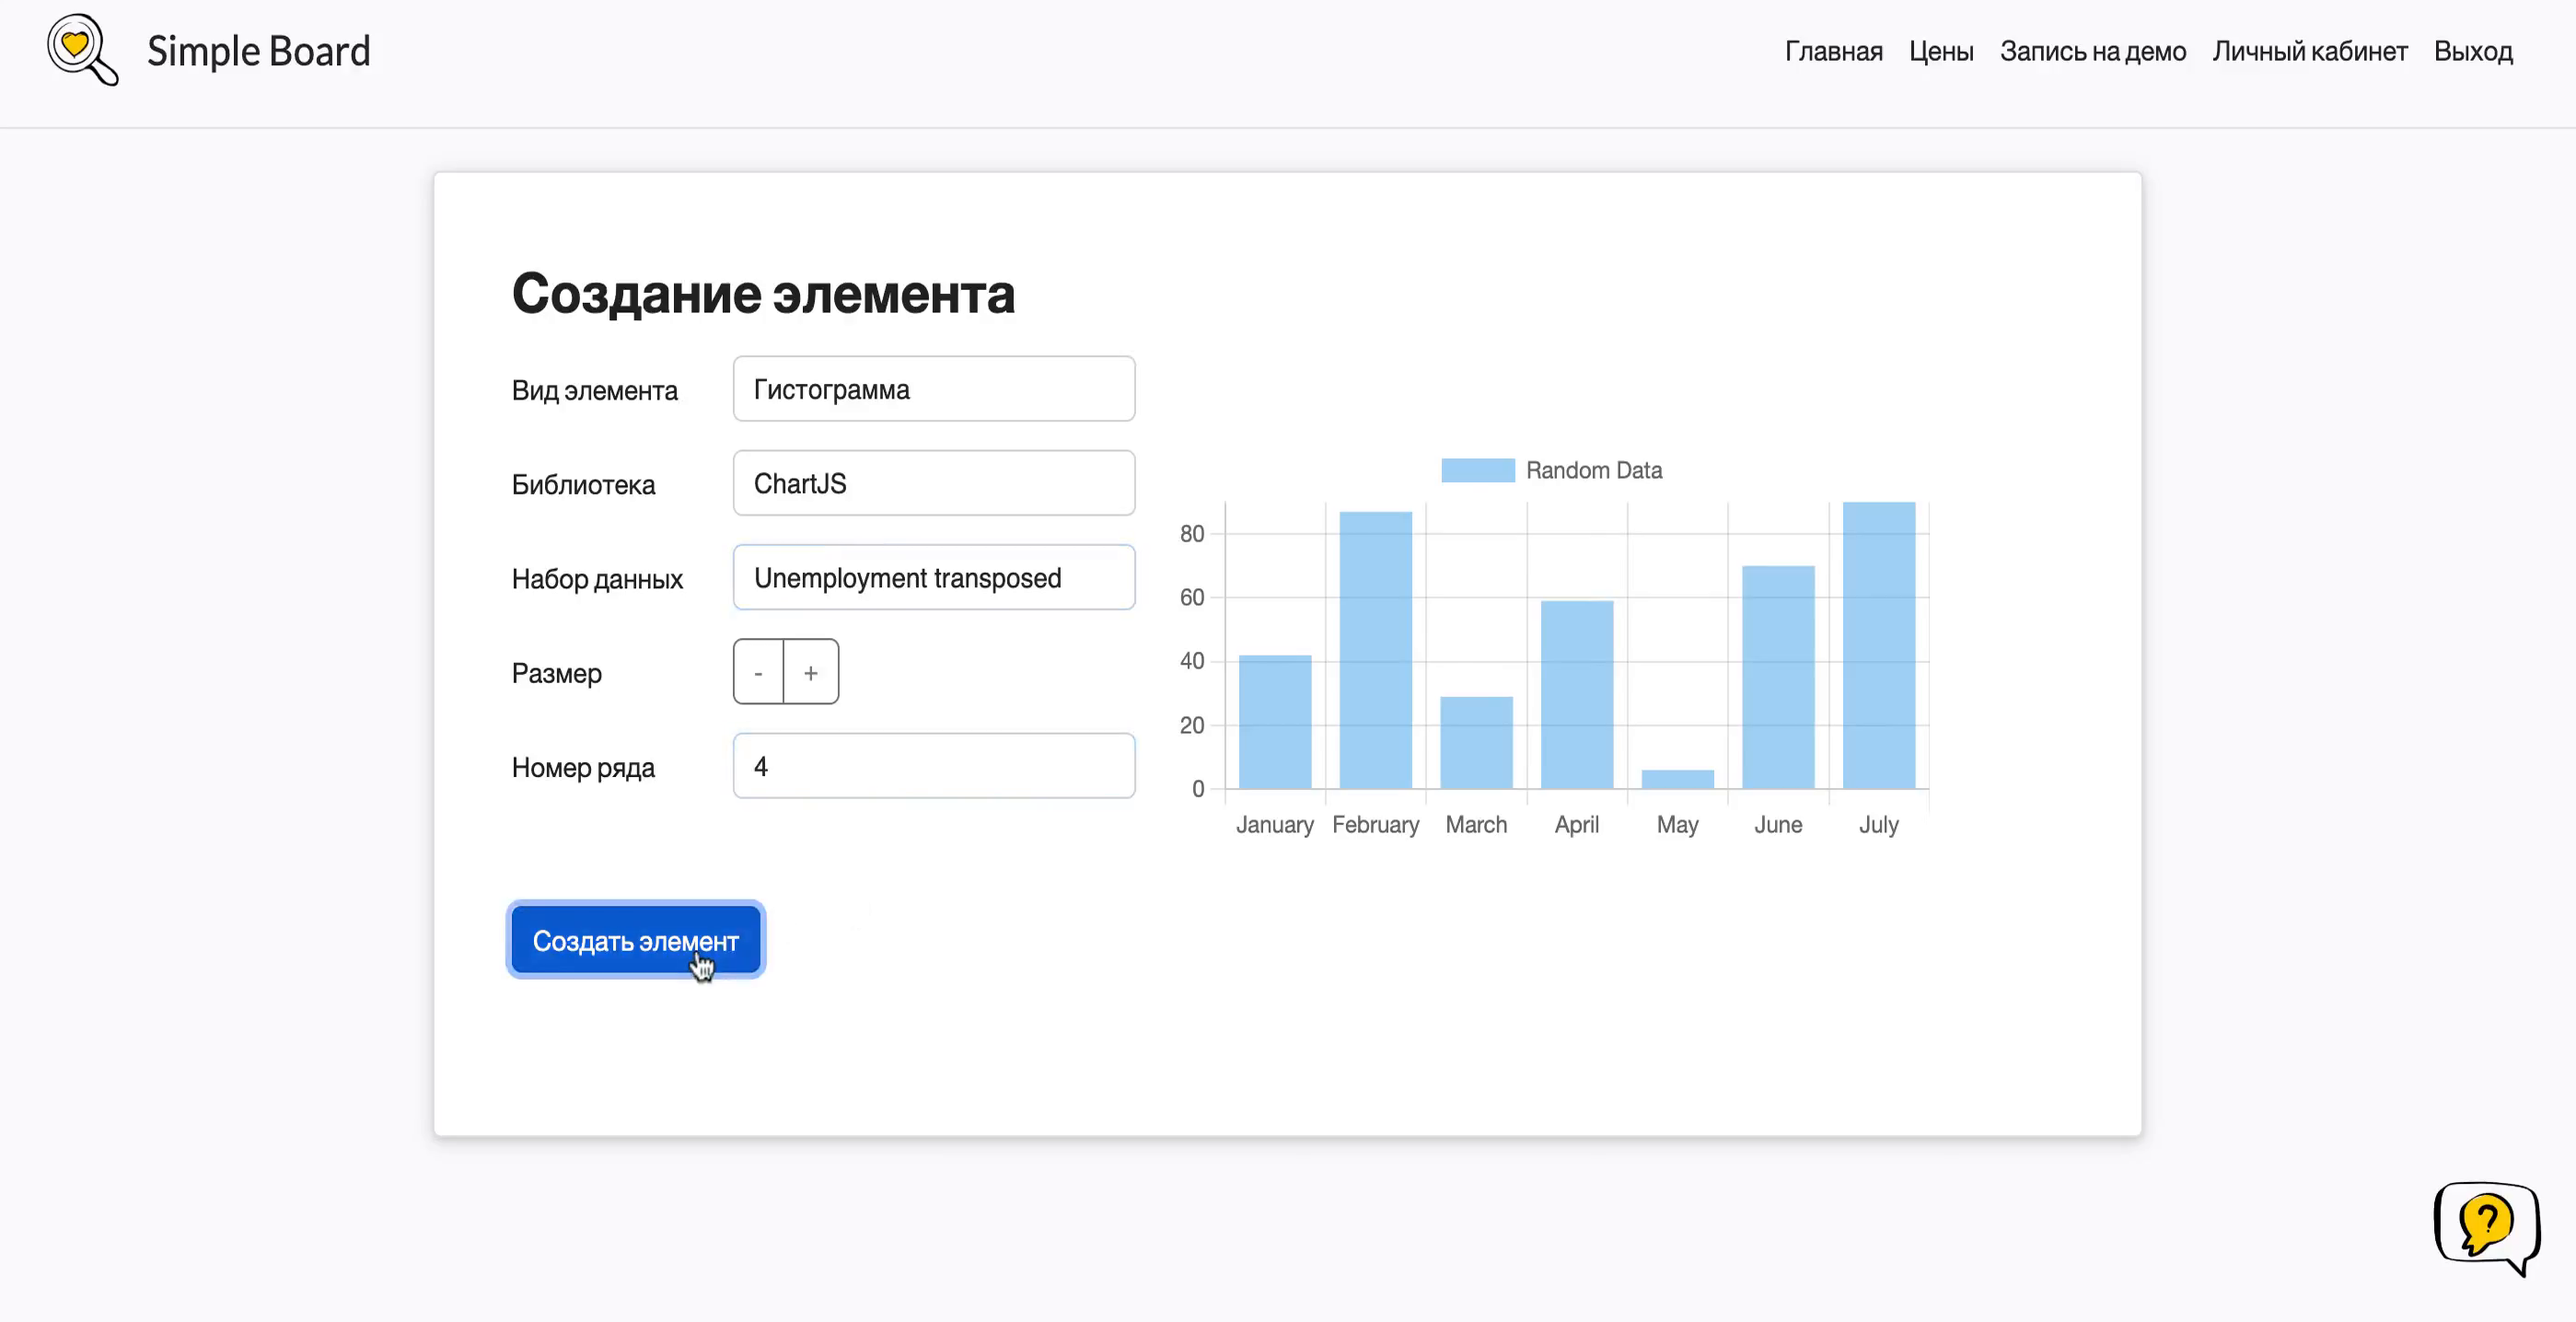The height and width of the screenshot is (1322, 2576).
Task: Click the Создание элемента heading
Action: 763,294
